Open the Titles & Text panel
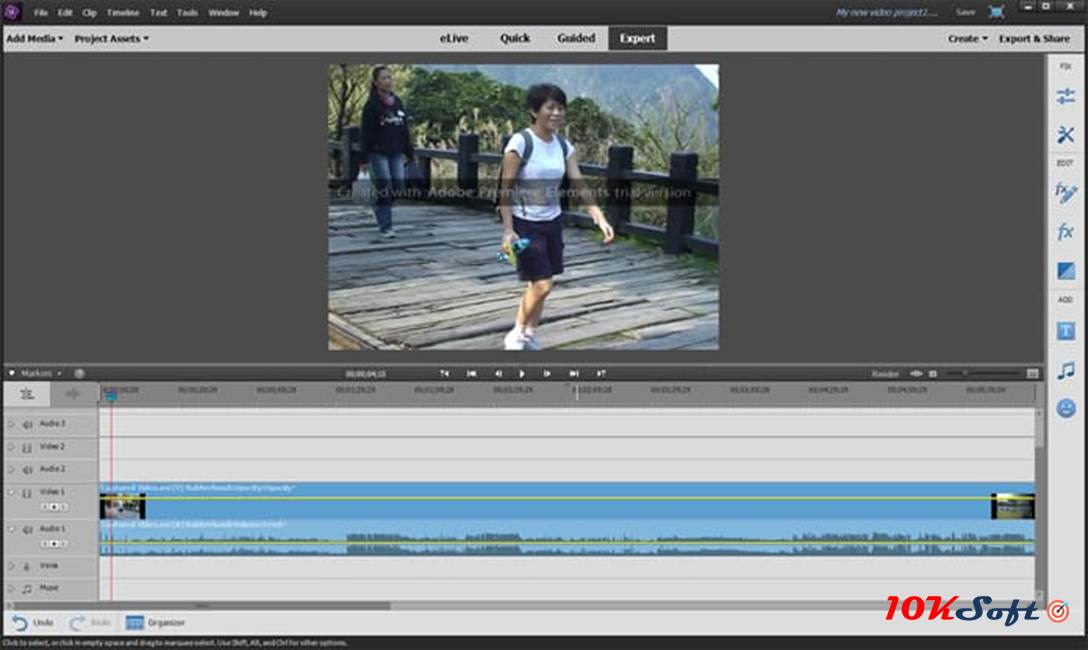 tap(1066, 330)
